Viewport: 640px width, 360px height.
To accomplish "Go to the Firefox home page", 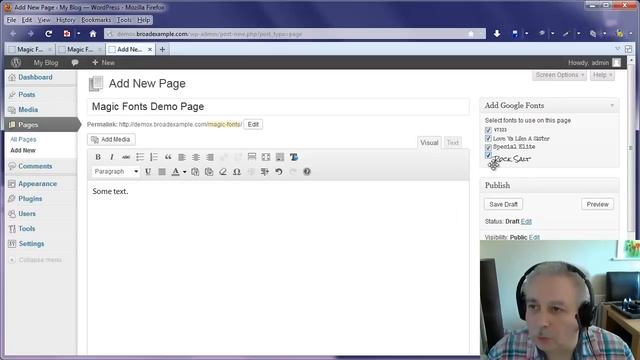I will tap(93, 34).
